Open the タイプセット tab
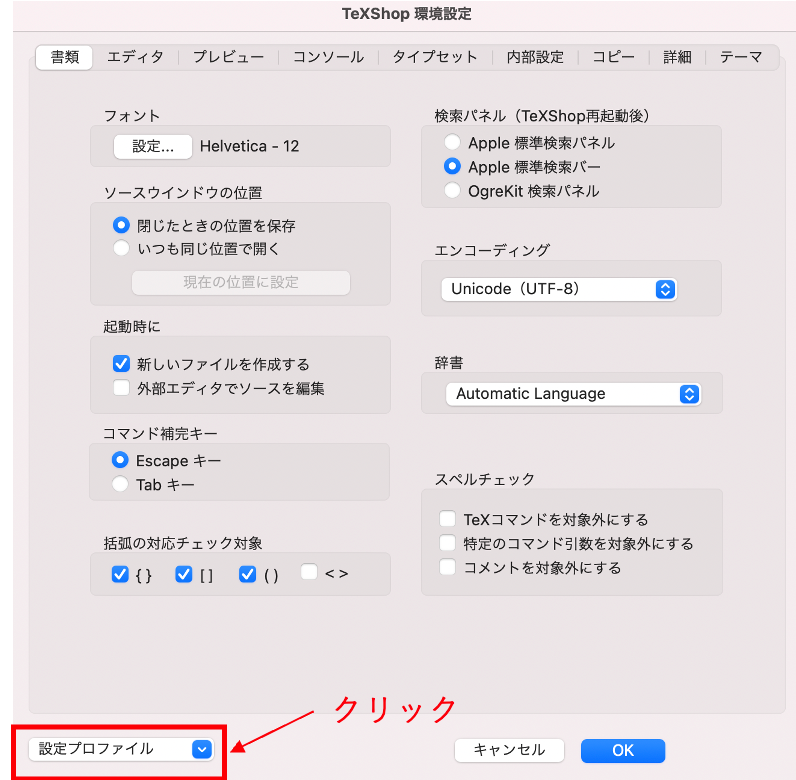The height and width of the screenshot is (780, 796). pos(435,57)
